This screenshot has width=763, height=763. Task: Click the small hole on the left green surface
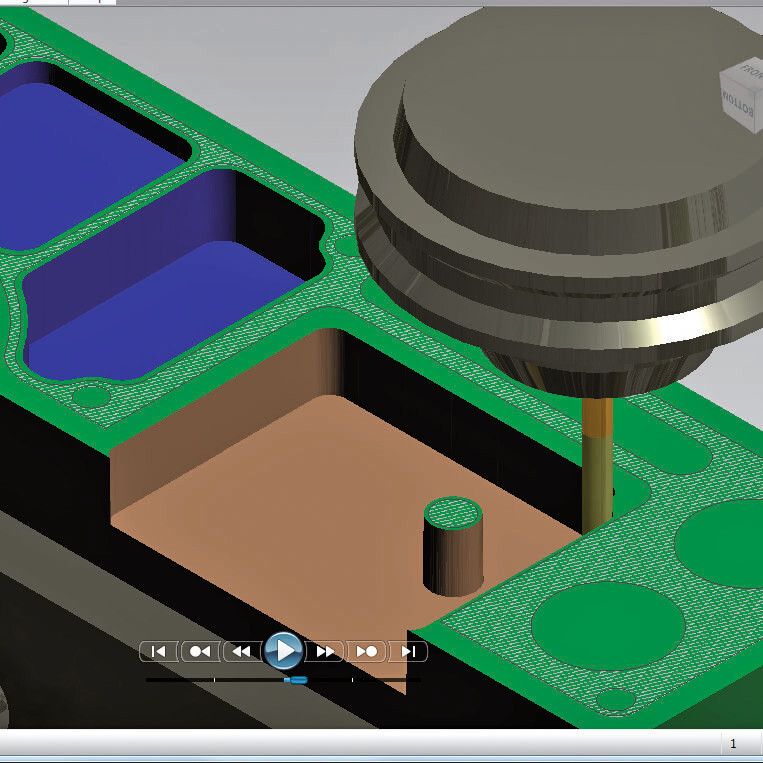90,397
